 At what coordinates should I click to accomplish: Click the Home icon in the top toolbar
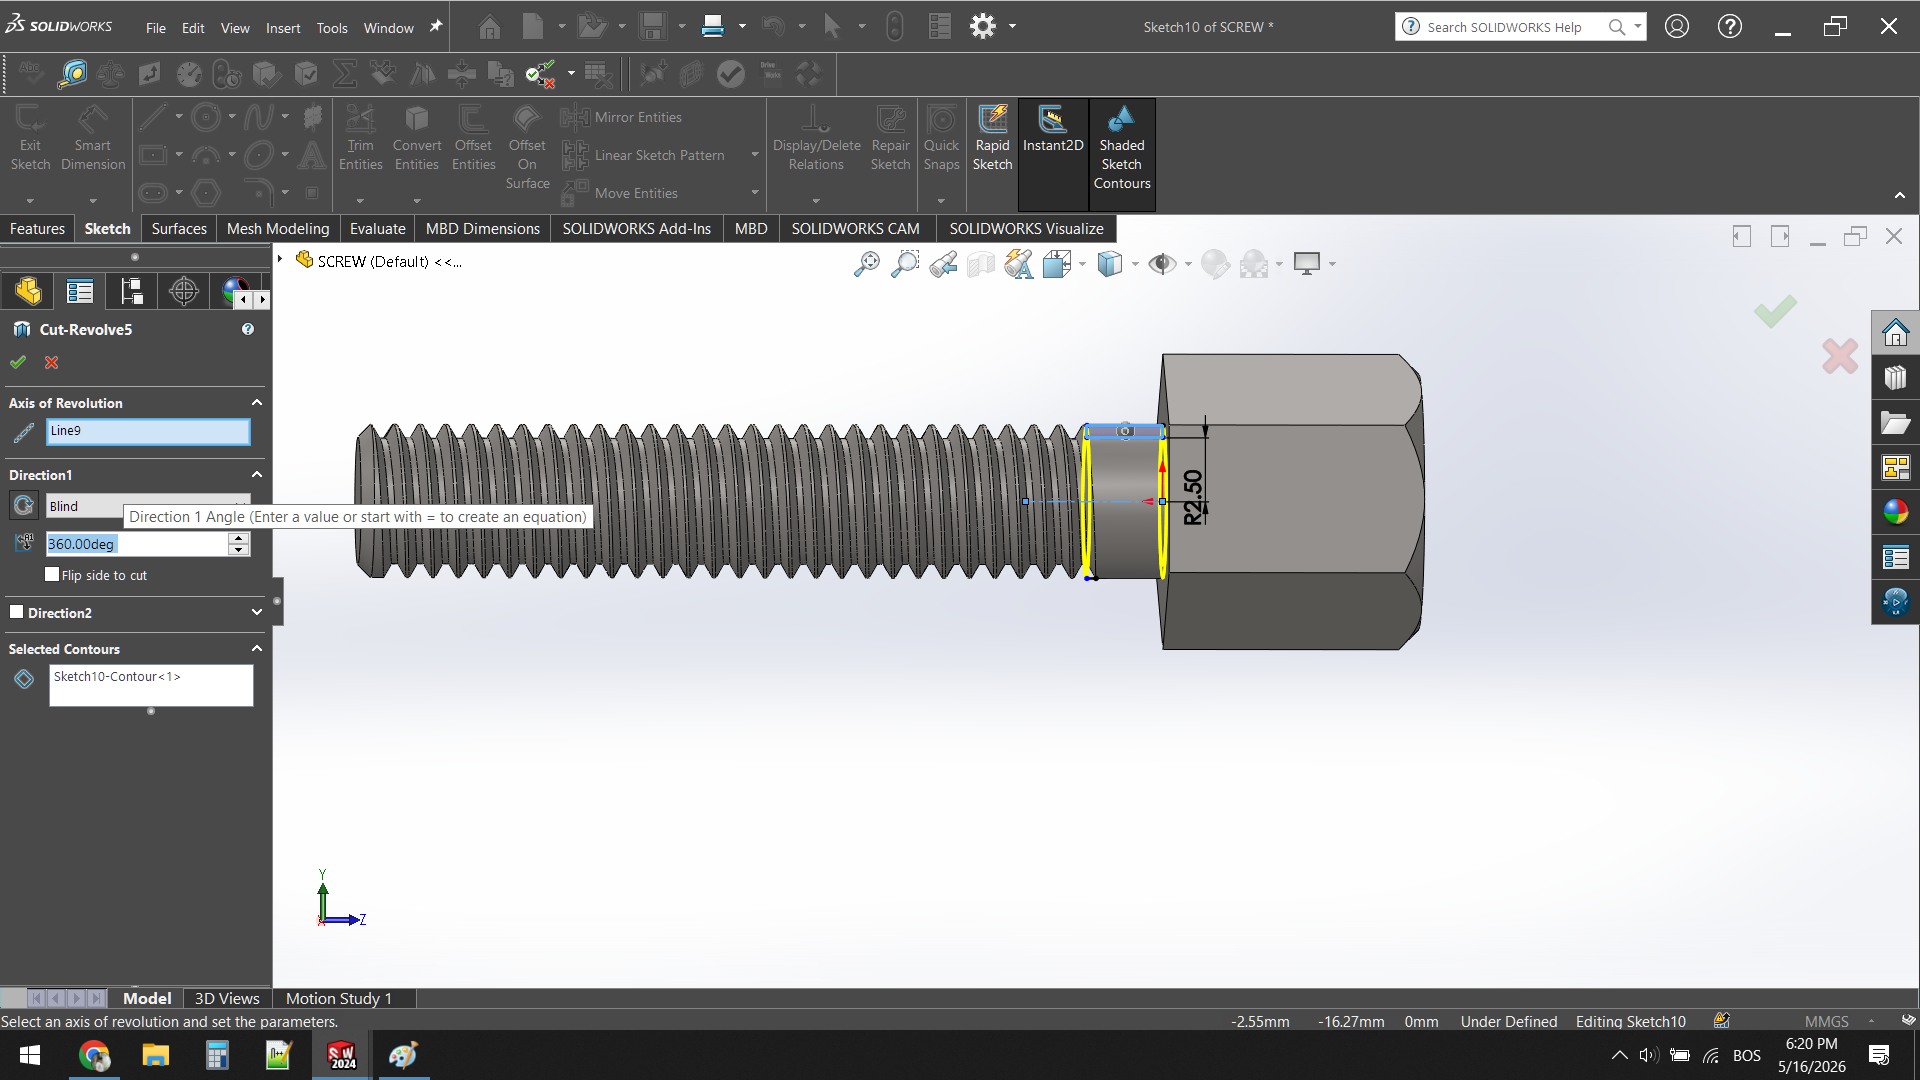(x=489, y=27)
